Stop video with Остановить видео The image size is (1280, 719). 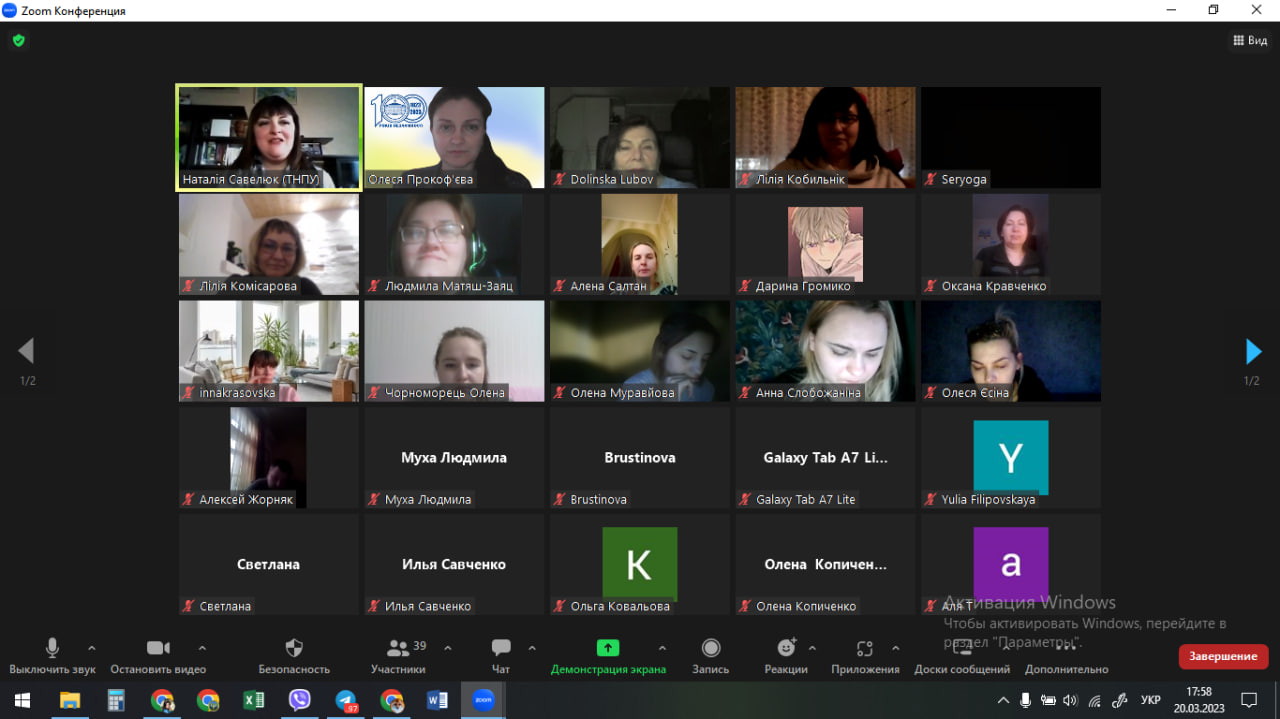pos(158,648)
